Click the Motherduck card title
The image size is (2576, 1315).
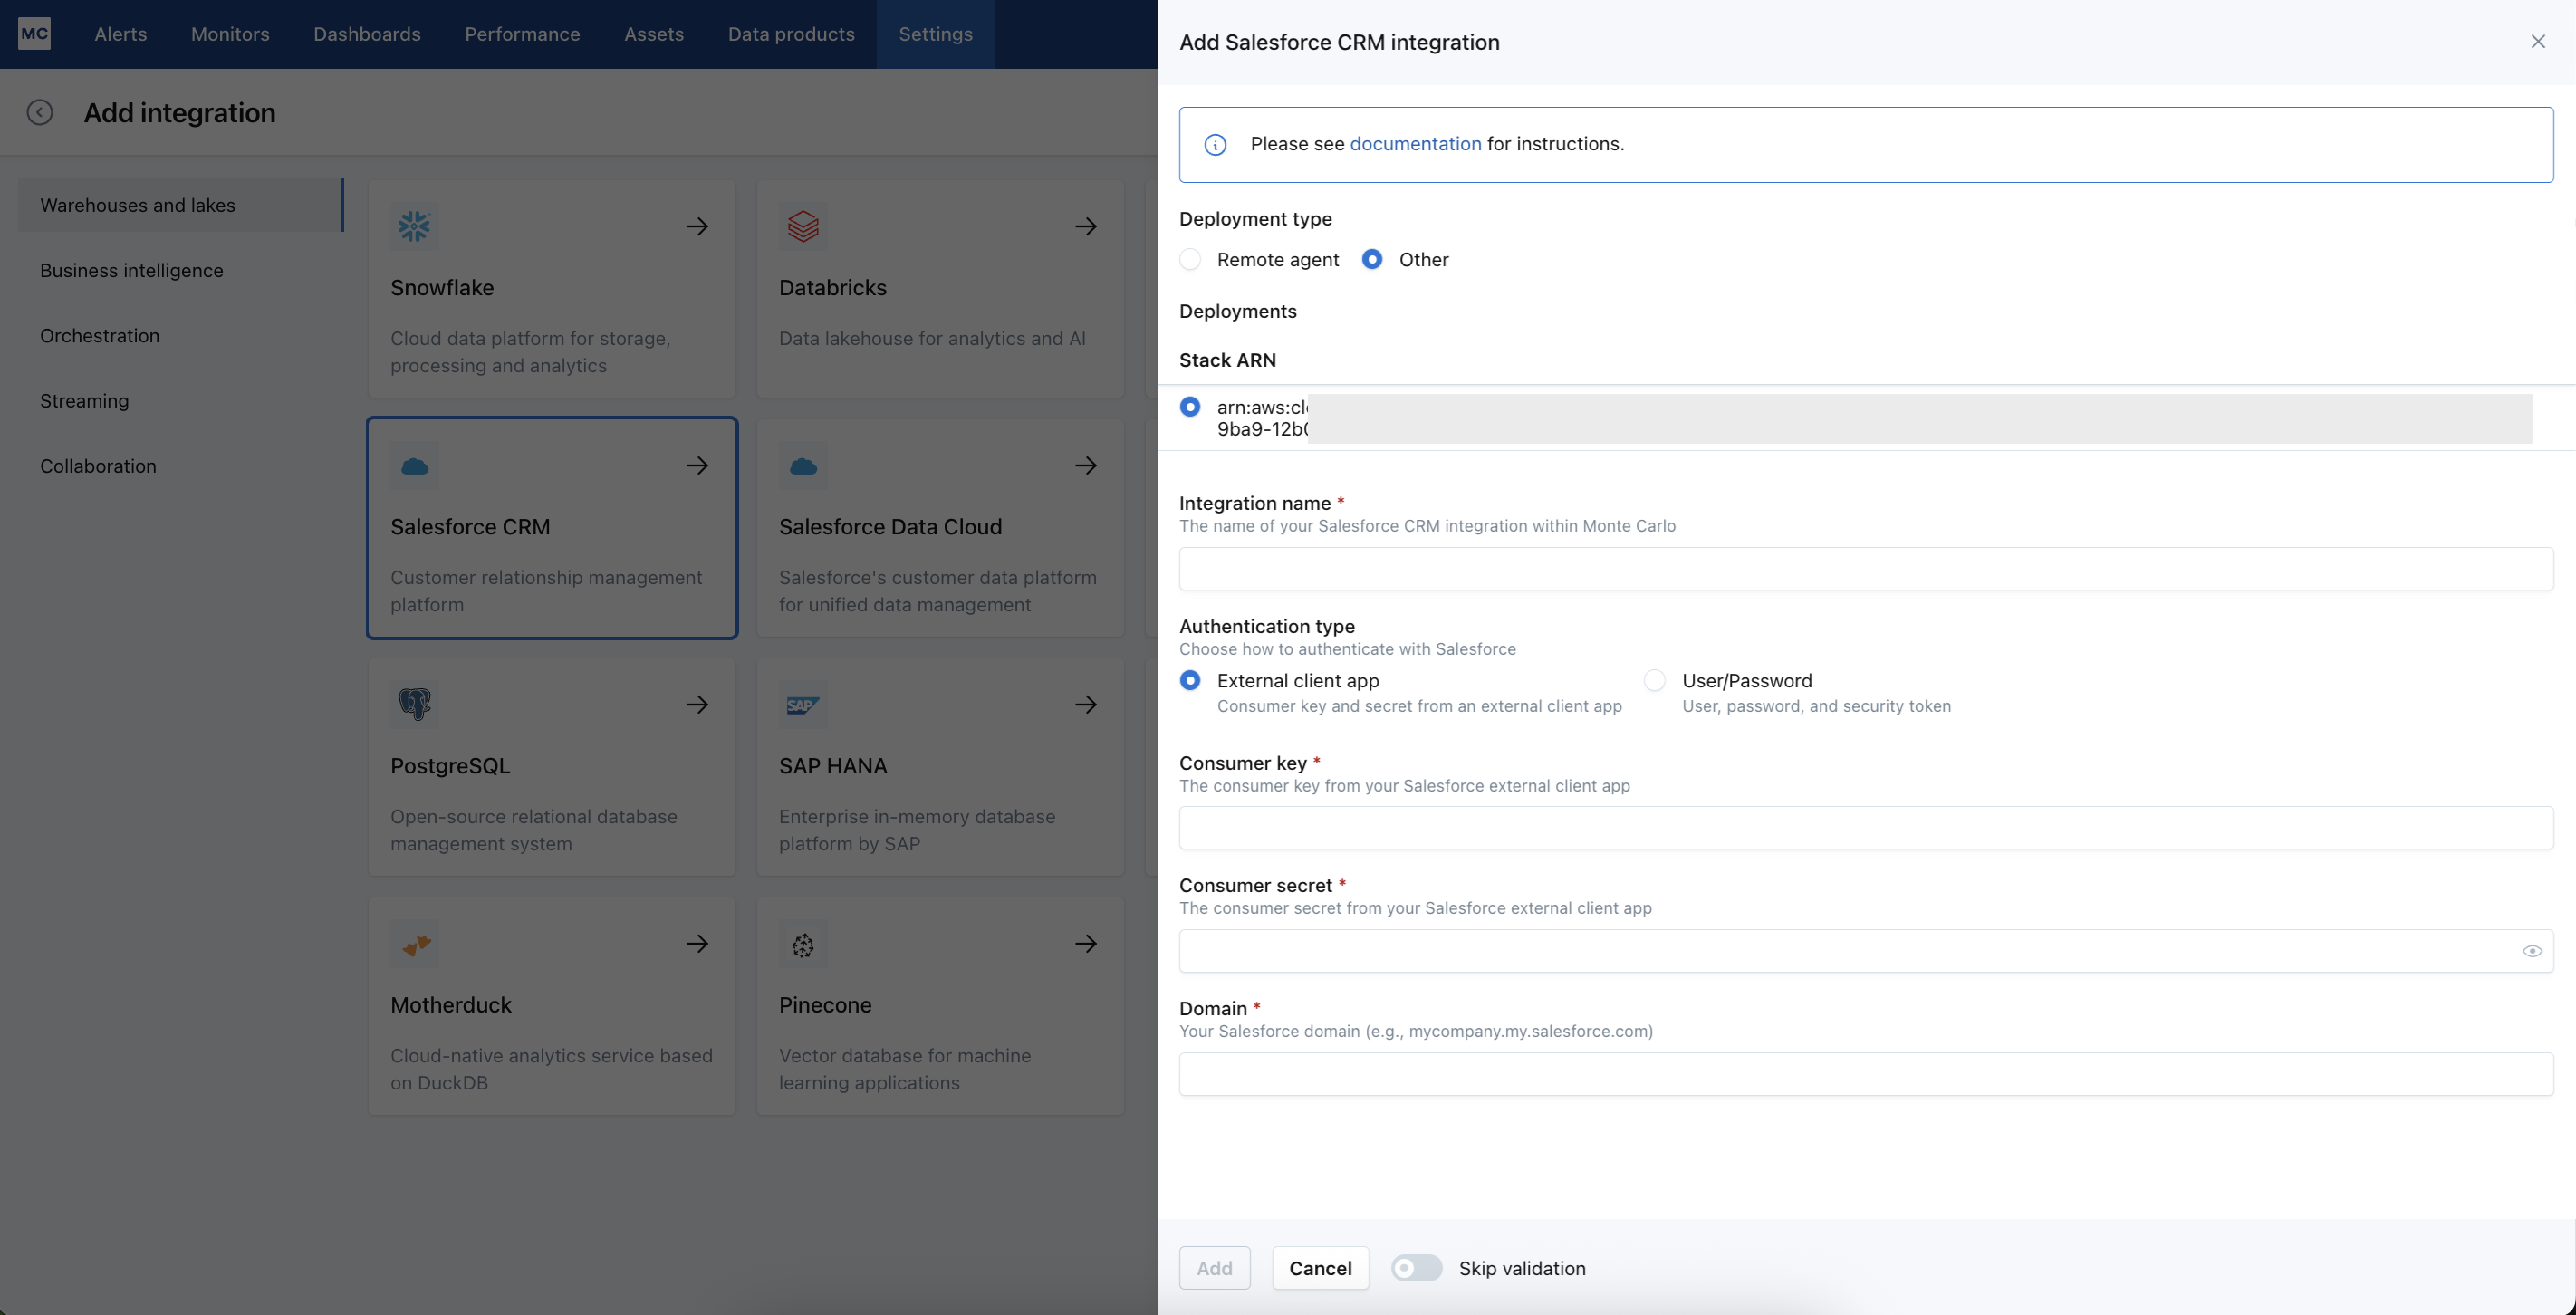[x=451, y=1005]
